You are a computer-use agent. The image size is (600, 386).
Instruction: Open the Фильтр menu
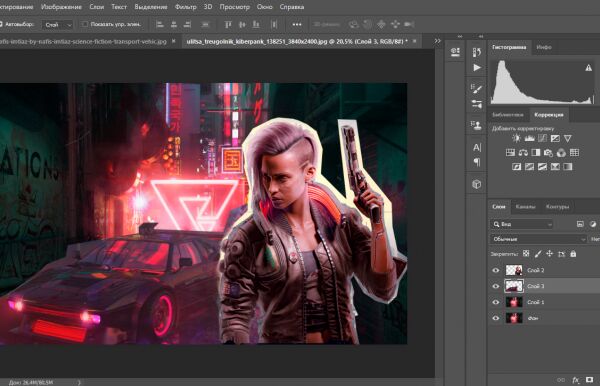186,7
